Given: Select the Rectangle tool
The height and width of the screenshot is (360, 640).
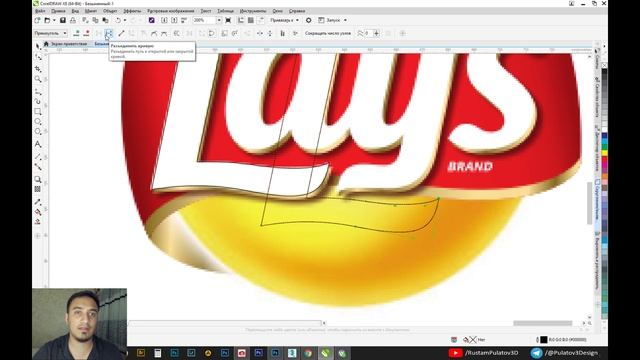Looking at the screenshot, I should click(38, 111).
